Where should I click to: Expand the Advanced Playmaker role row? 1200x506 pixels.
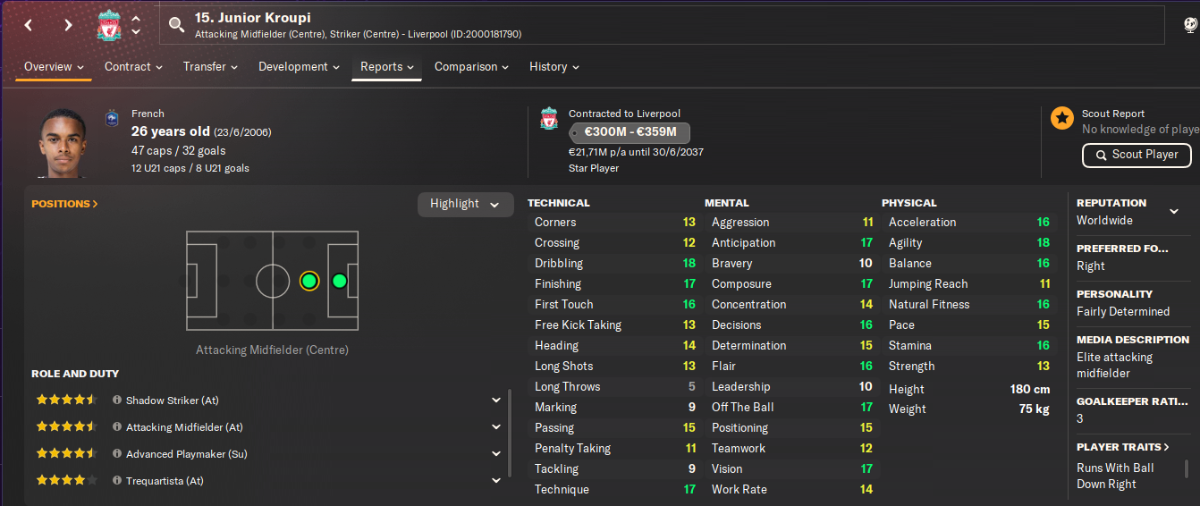click(x=496, y=454)
